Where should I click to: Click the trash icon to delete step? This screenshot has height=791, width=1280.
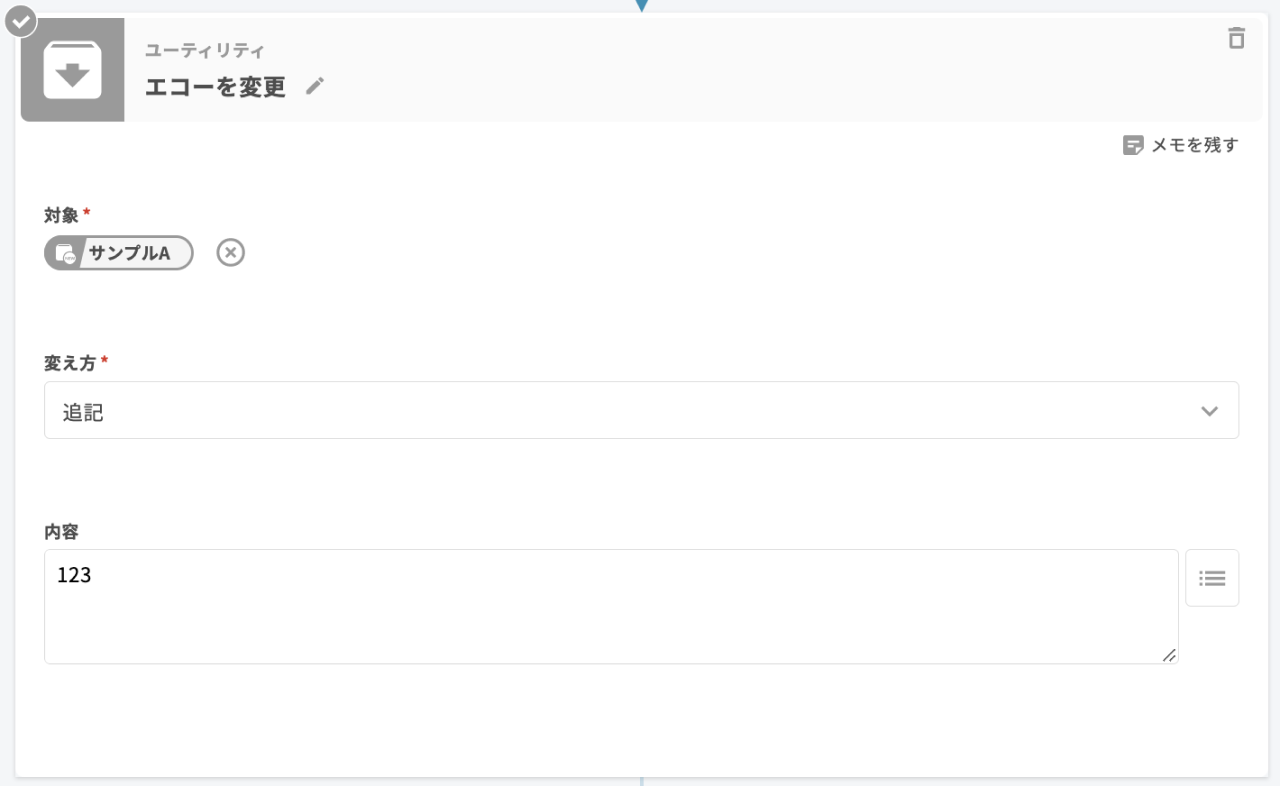tap(1237, 39)
